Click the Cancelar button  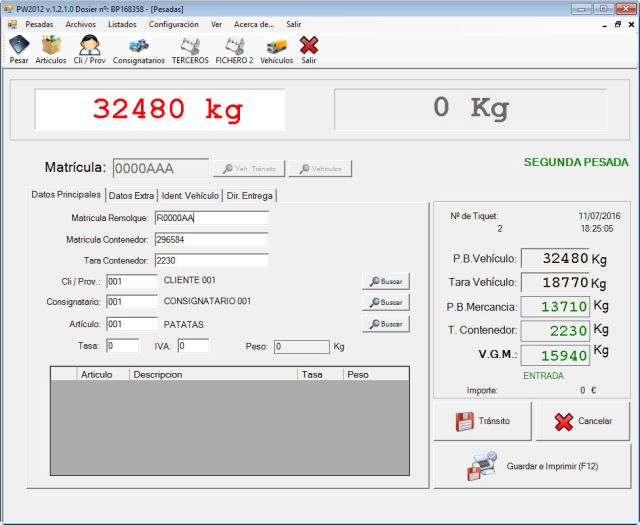click(583, 421)
